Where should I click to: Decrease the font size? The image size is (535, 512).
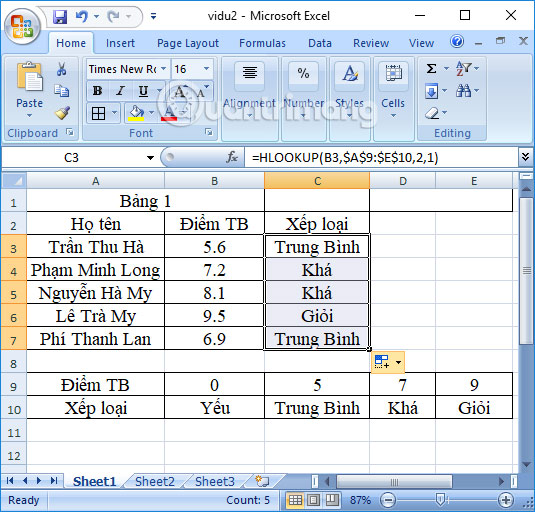[x=201, y=92]
